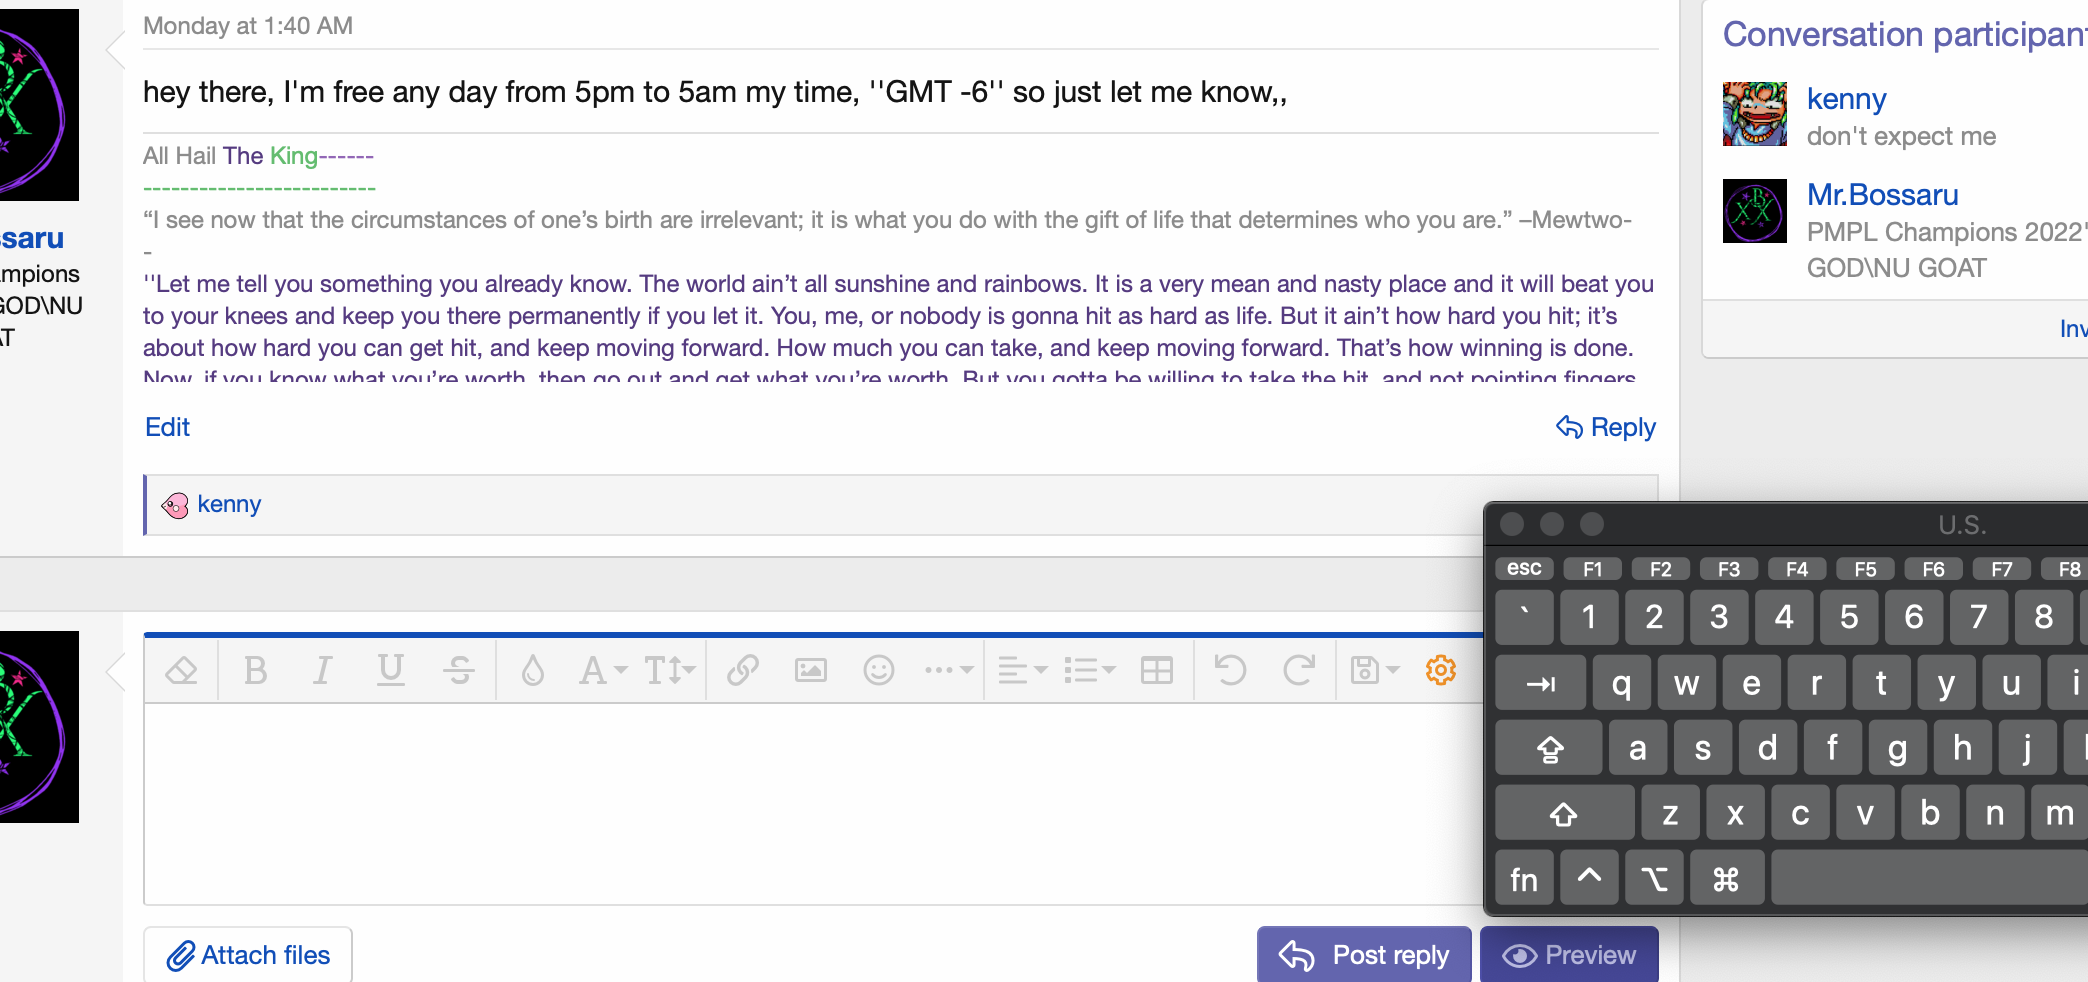Toggle bold formatting in editor

click(256, 670)
